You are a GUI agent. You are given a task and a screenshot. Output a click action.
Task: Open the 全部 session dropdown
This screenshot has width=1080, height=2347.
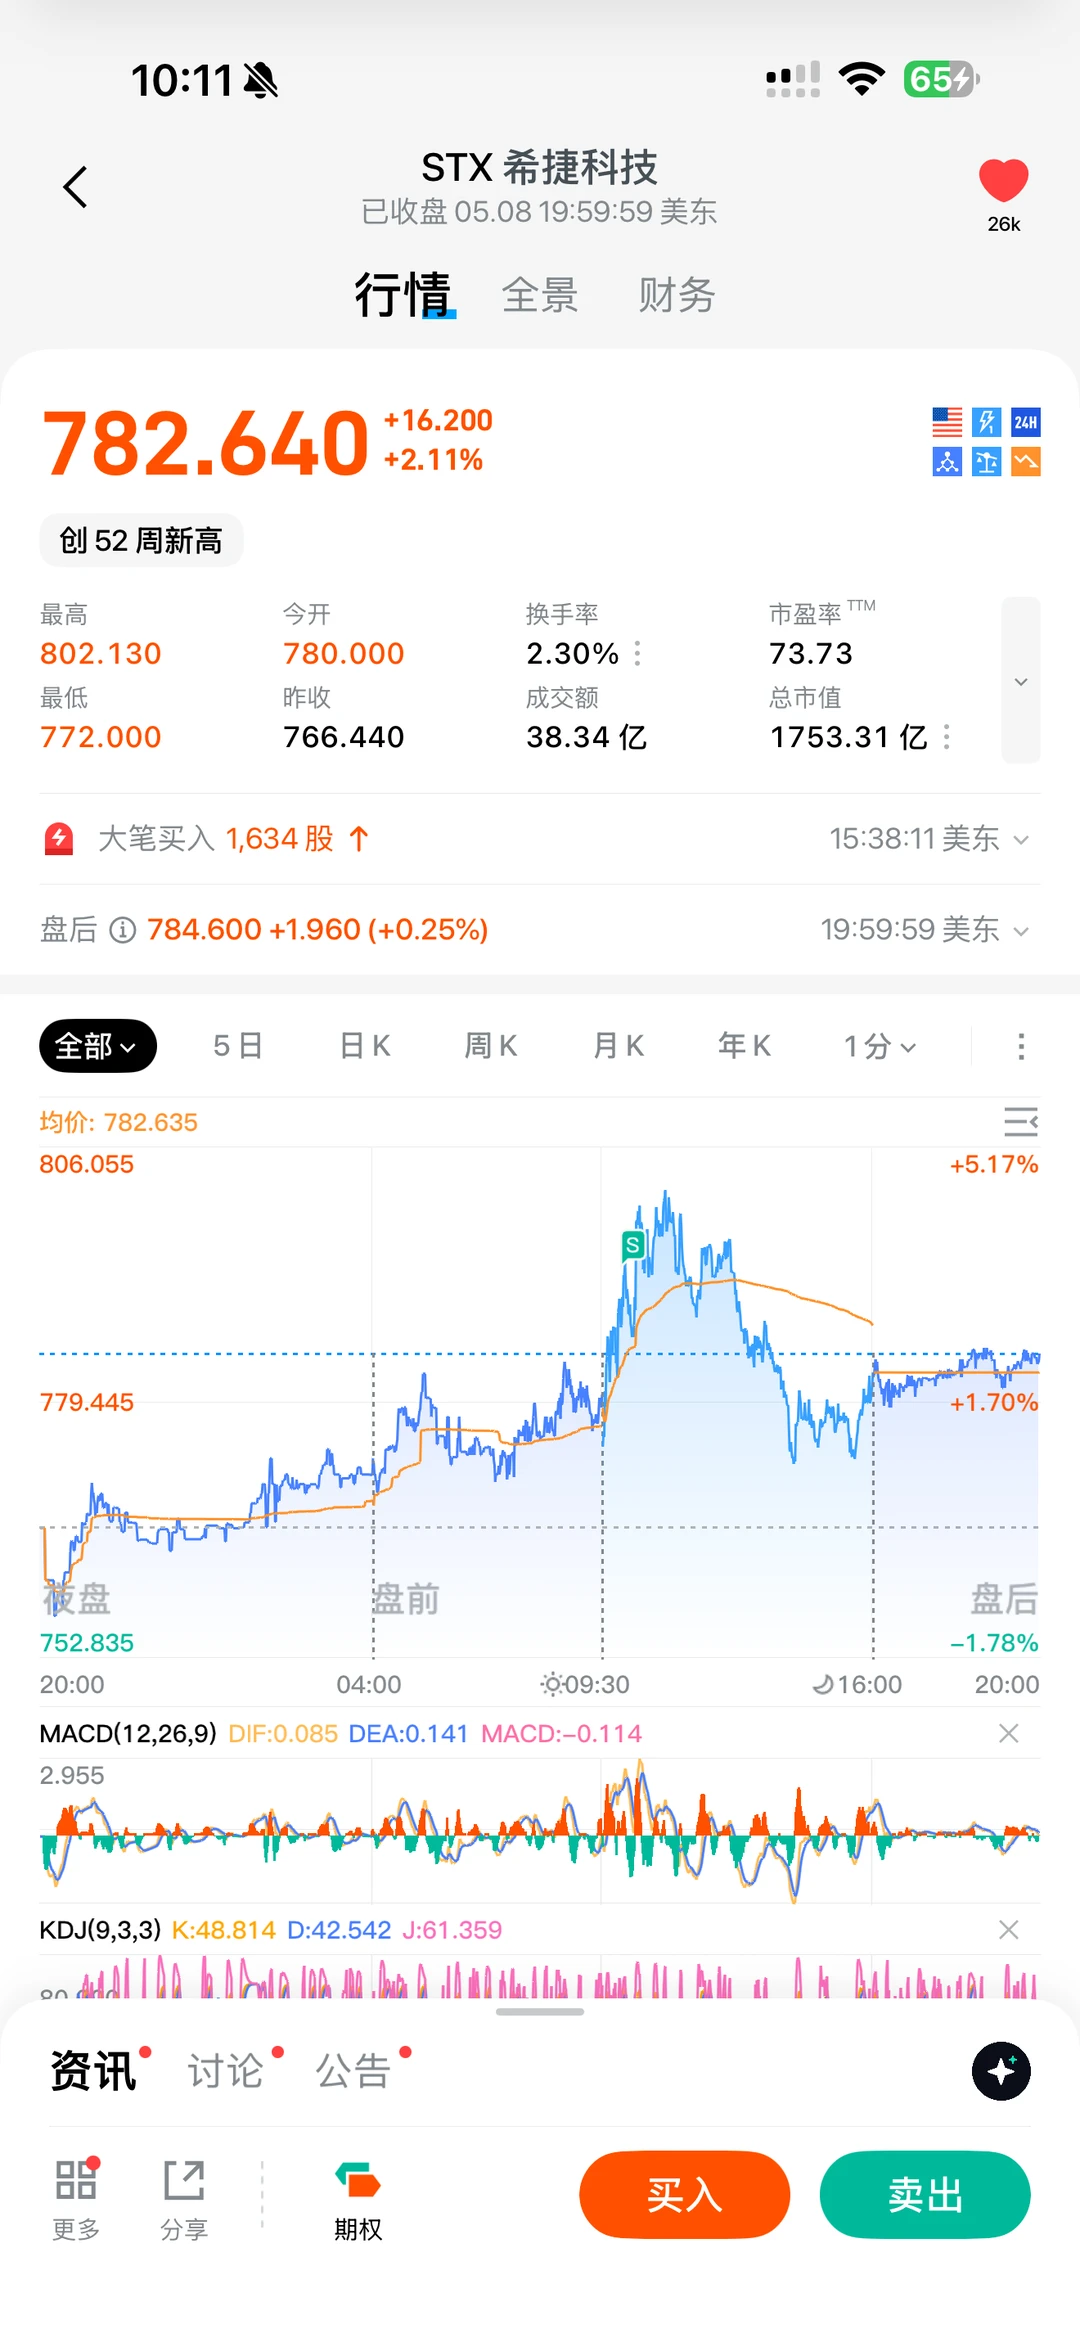(x=98, y=1046)
